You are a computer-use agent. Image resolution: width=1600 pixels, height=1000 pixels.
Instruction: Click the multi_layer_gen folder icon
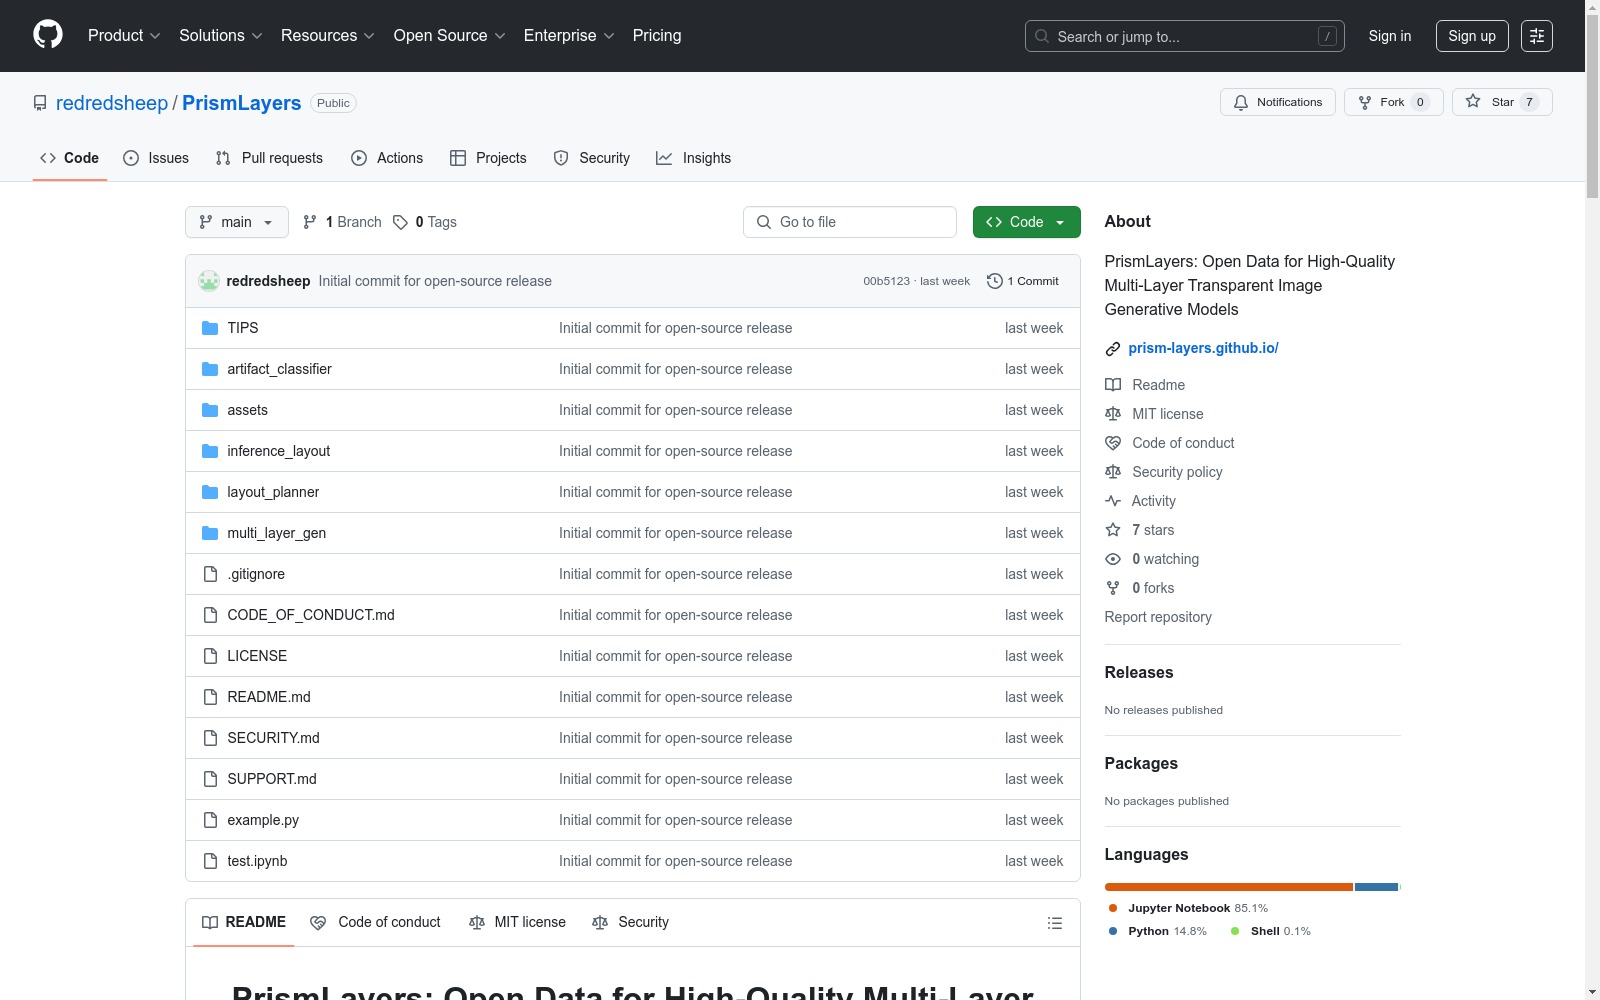point(210,533)
